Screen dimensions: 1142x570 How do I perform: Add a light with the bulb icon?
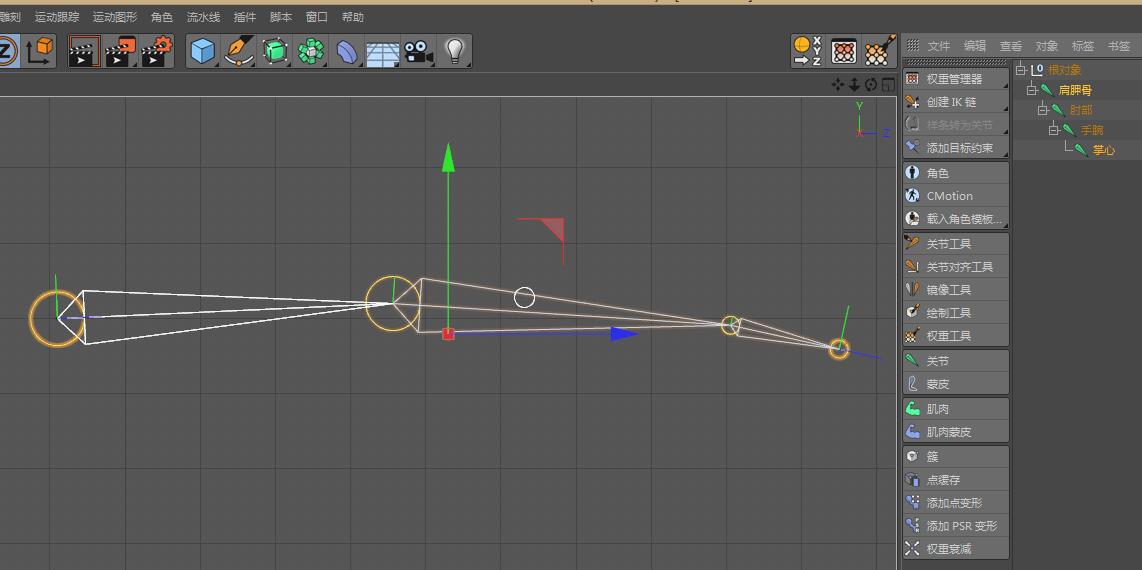(455, 50)
